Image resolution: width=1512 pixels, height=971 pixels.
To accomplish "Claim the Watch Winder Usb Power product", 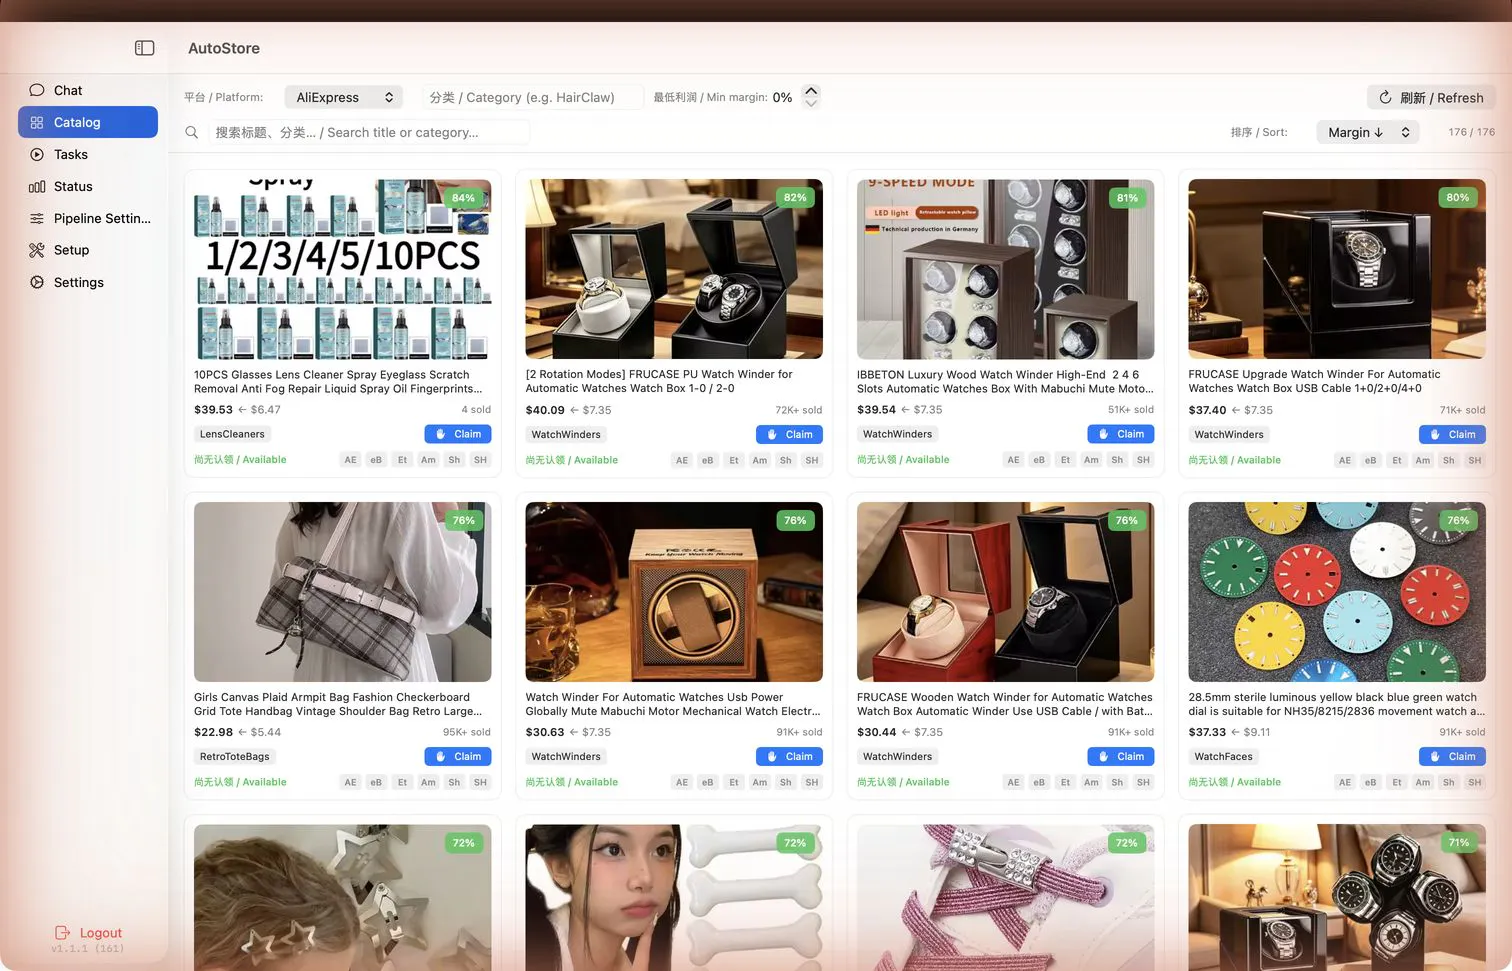I will (x=789, y=756).
